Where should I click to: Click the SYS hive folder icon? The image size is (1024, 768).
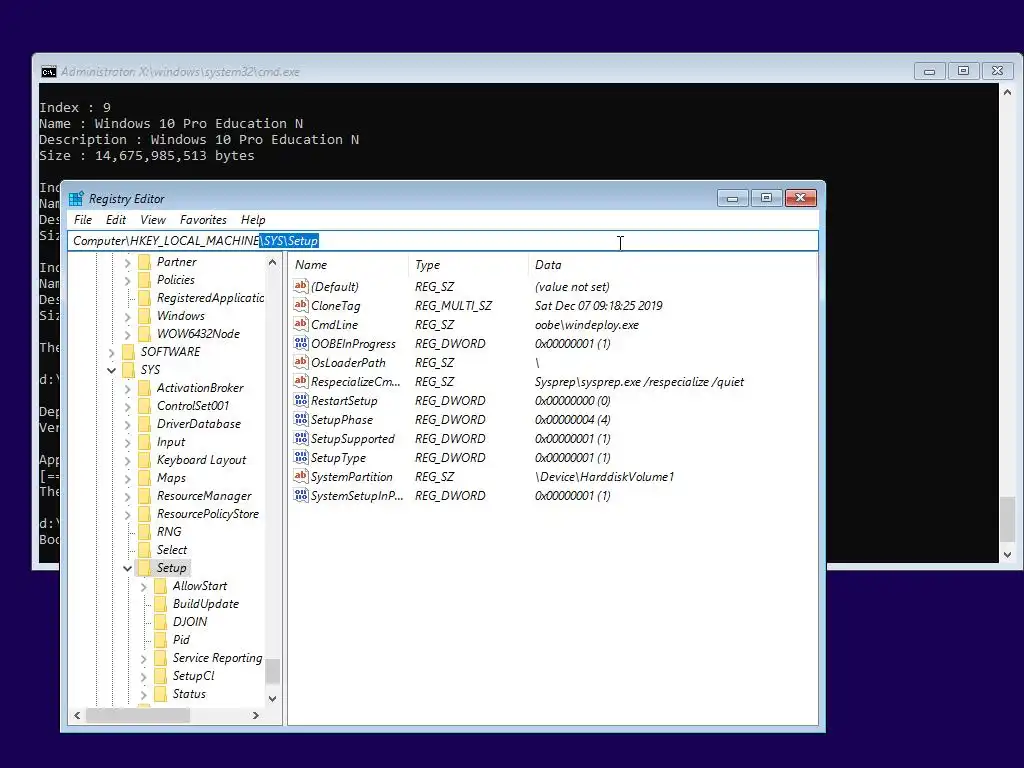129,370
